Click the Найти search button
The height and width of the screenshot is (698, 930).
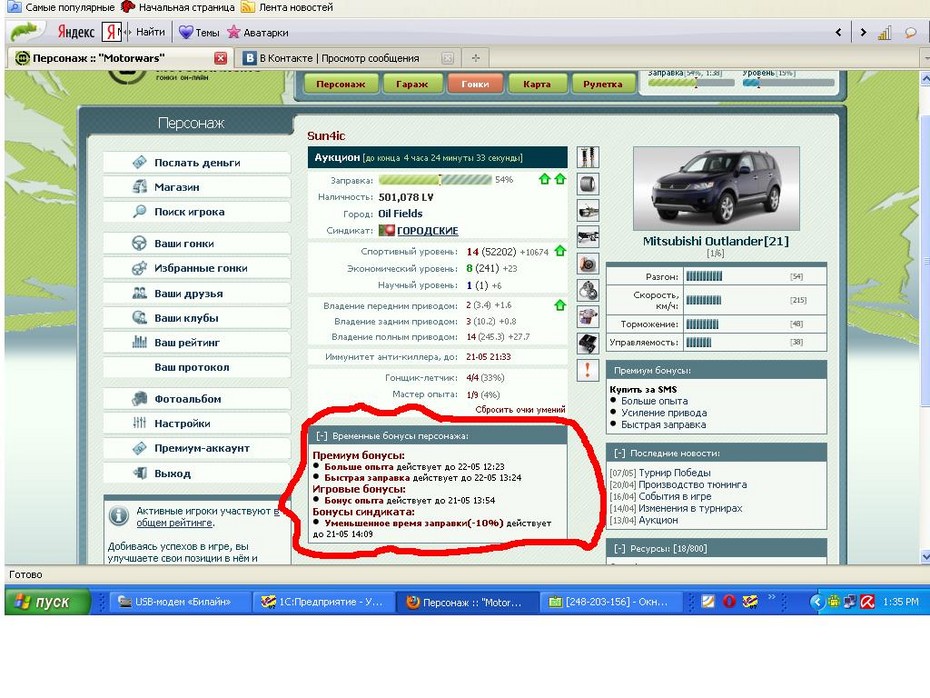point(150,32)
